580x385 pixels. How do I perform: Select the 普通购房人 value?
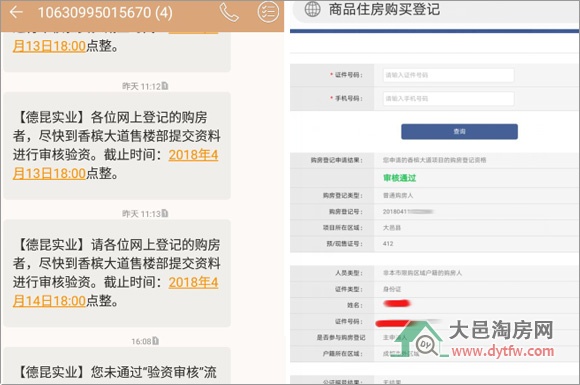click(398, 195)
